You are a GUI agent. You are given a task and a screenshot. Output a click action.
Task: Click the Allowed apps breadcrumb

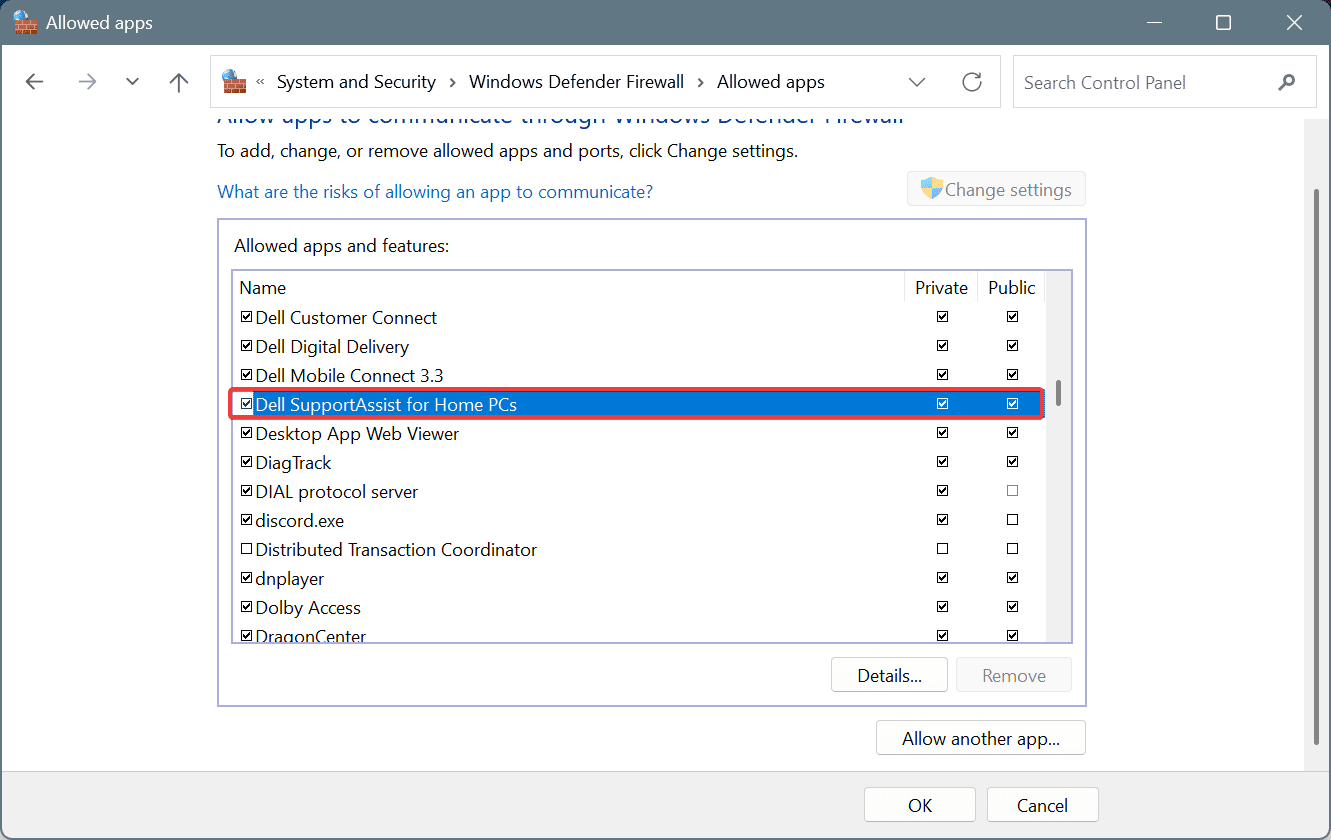771,82
